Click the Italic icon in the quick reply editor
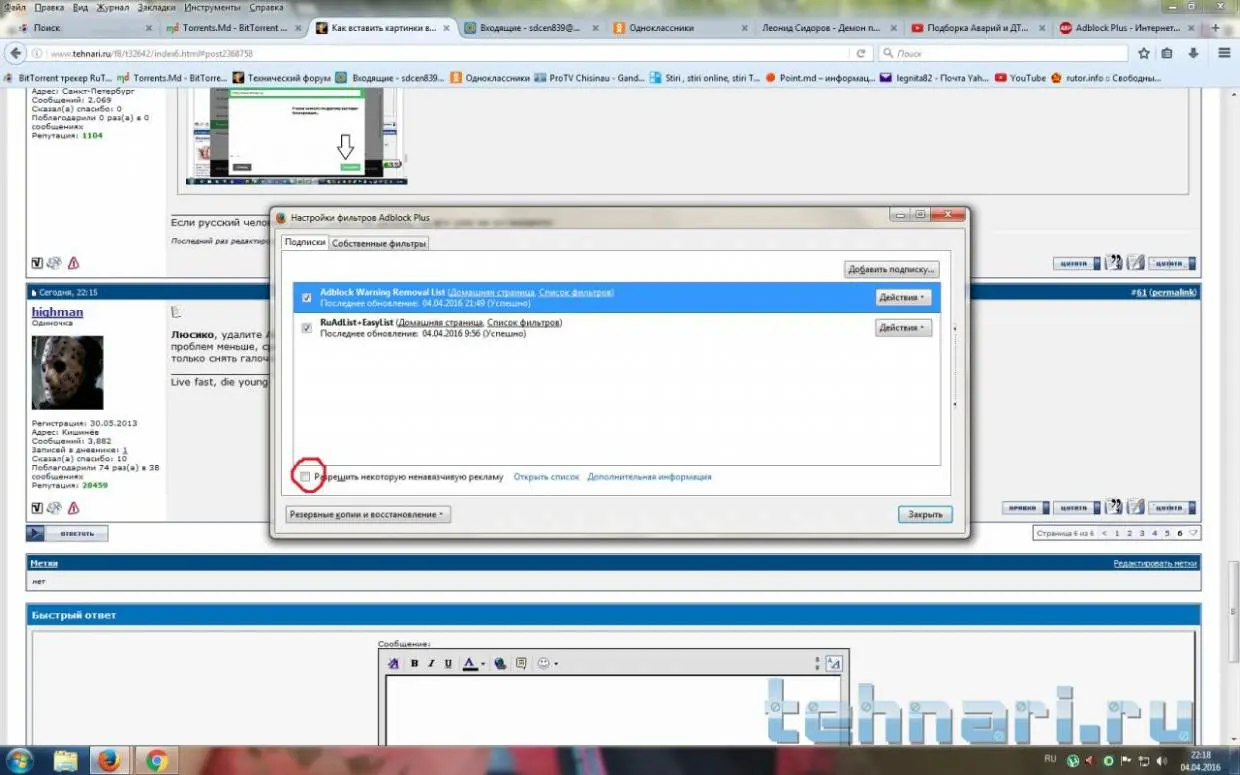Screen dimensions: 1240x775 (431, 663)
